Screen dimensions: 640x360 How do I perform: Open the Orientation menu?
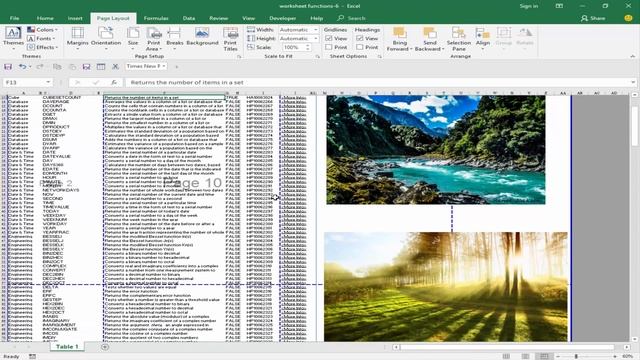(106, 38)
